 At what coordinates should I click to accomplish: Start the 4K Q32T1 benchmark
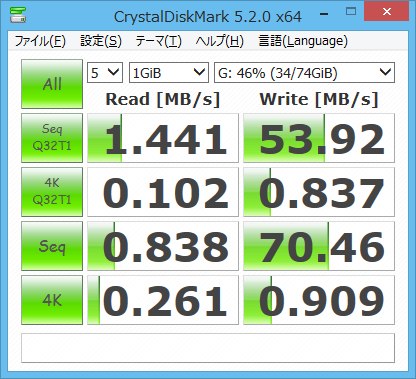pos(52,192)
